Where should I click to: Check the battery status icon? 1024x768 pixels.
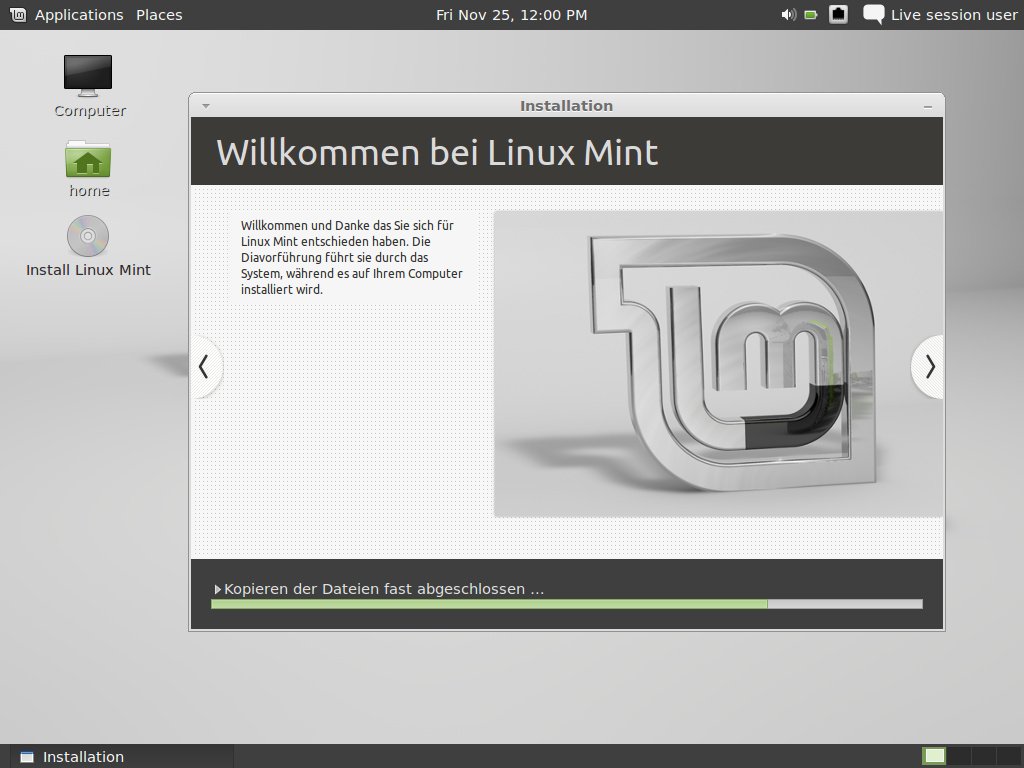[x=811, y=14]
